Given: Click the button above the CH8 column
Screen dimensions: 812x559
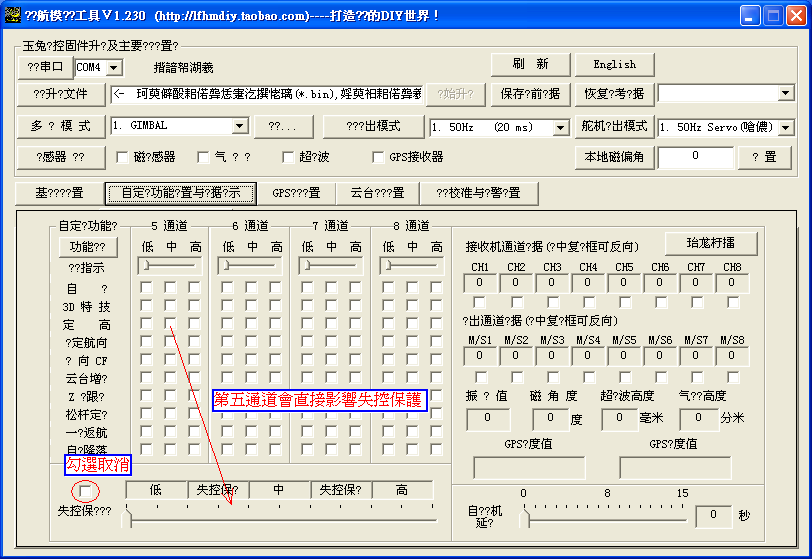Looking at the screenshot, I should 711,243.
